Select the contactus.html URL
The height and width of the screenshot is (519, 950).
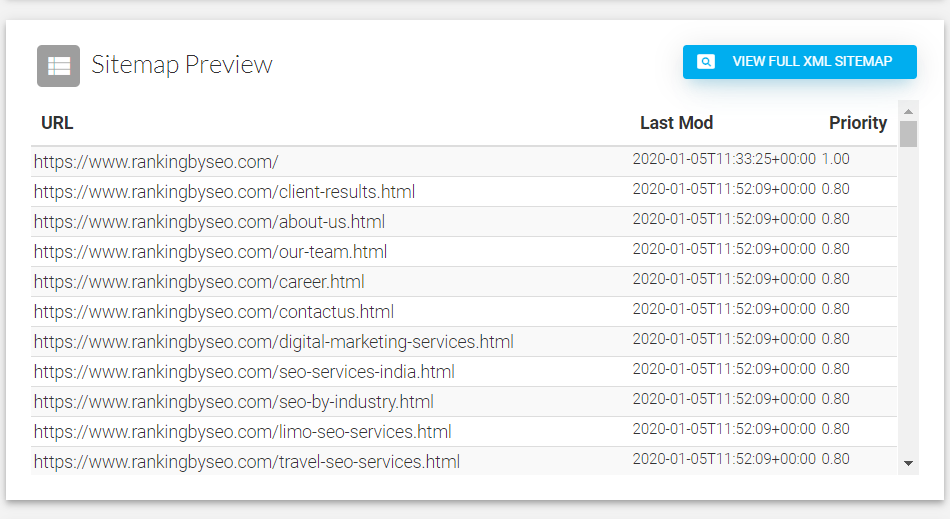[x=214, y=312]
